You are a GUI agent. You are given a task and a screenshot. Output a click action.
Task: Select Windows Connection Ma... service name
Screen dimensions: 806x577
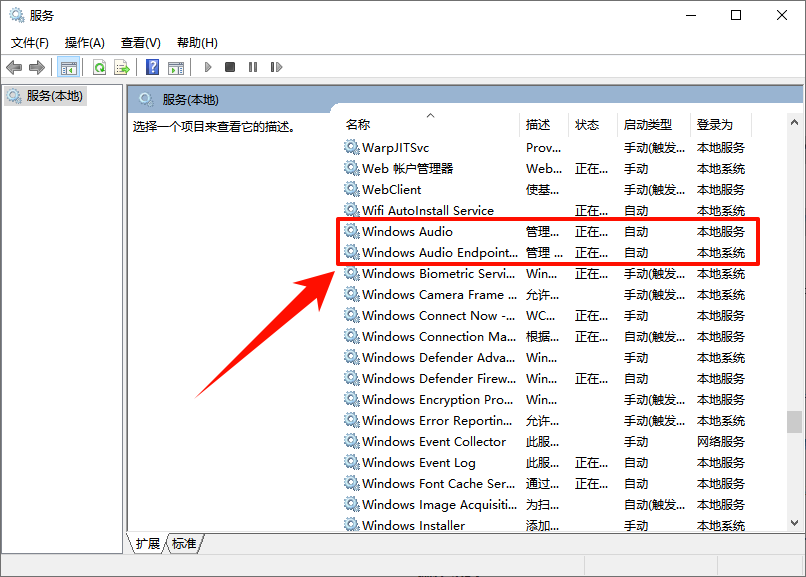click(438, 337)
